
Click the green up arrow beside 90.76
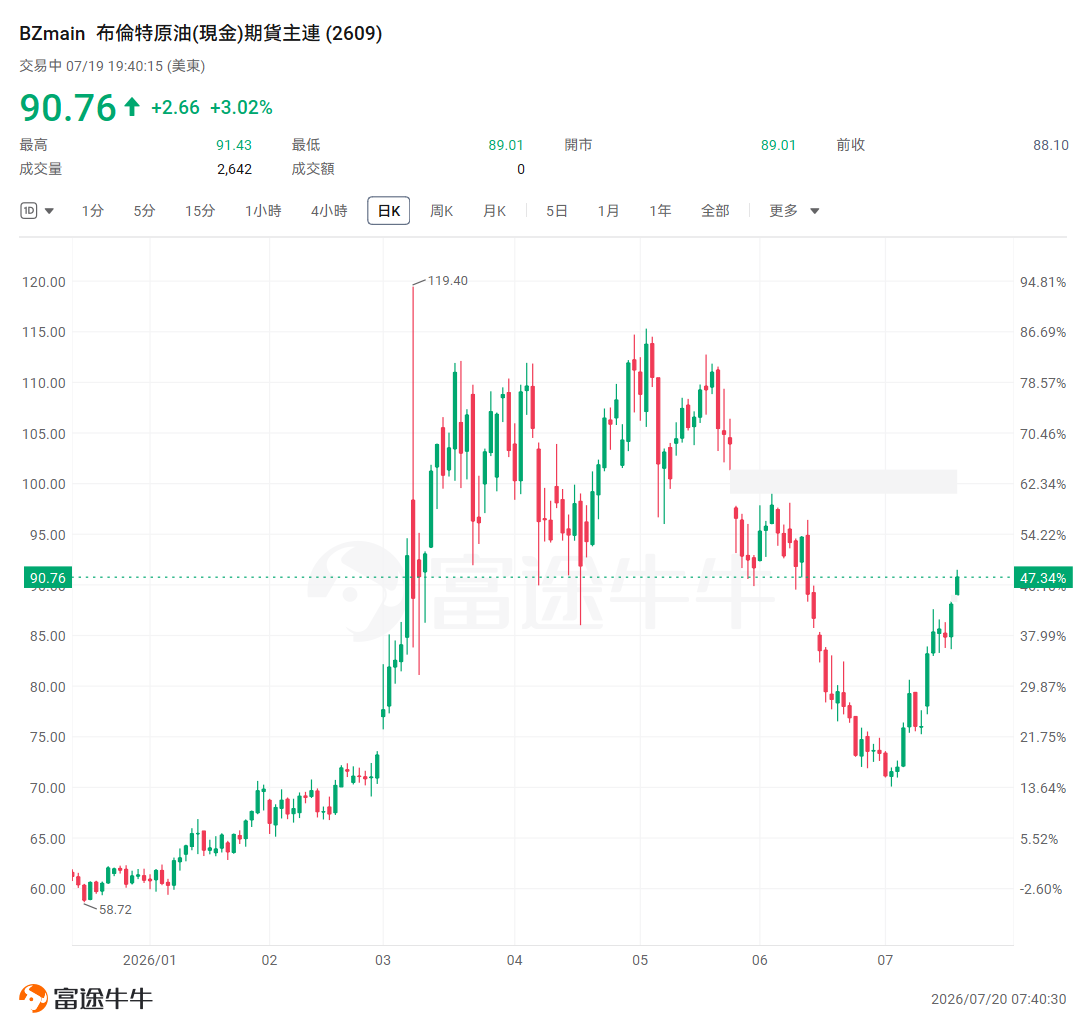pos(132,107)
